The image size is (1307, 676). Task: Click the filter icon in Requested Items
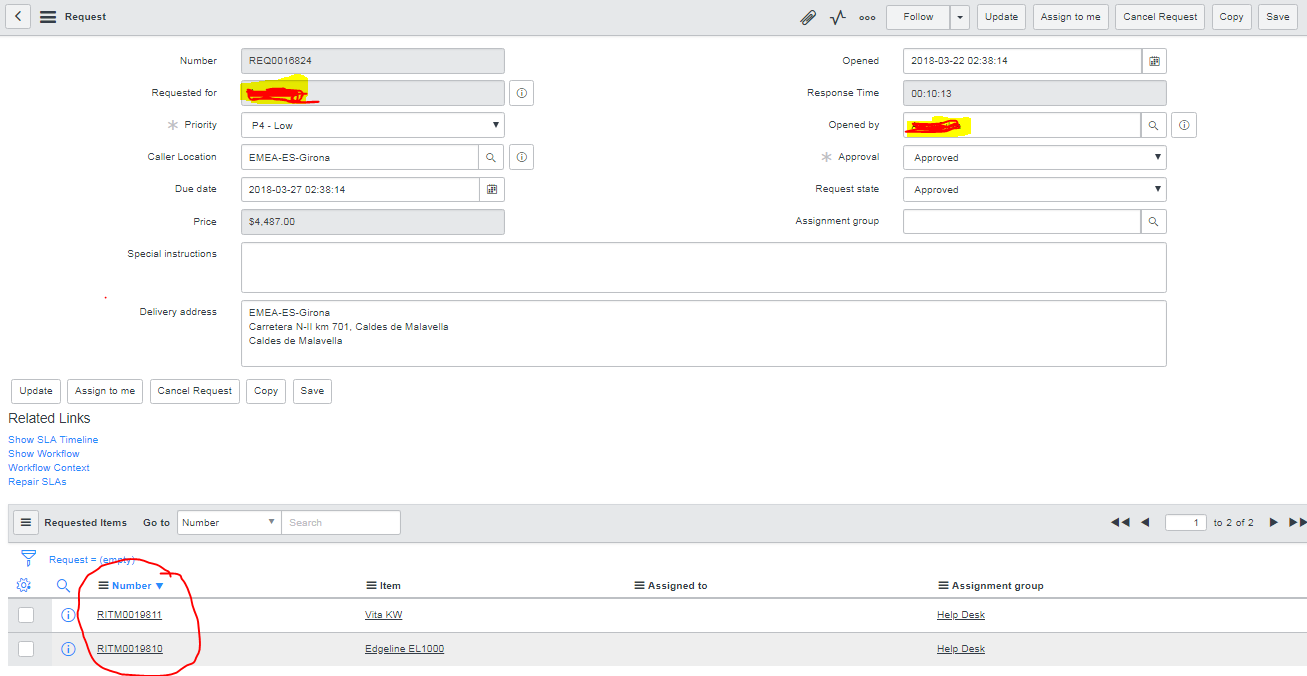click(x=27, y=559)
